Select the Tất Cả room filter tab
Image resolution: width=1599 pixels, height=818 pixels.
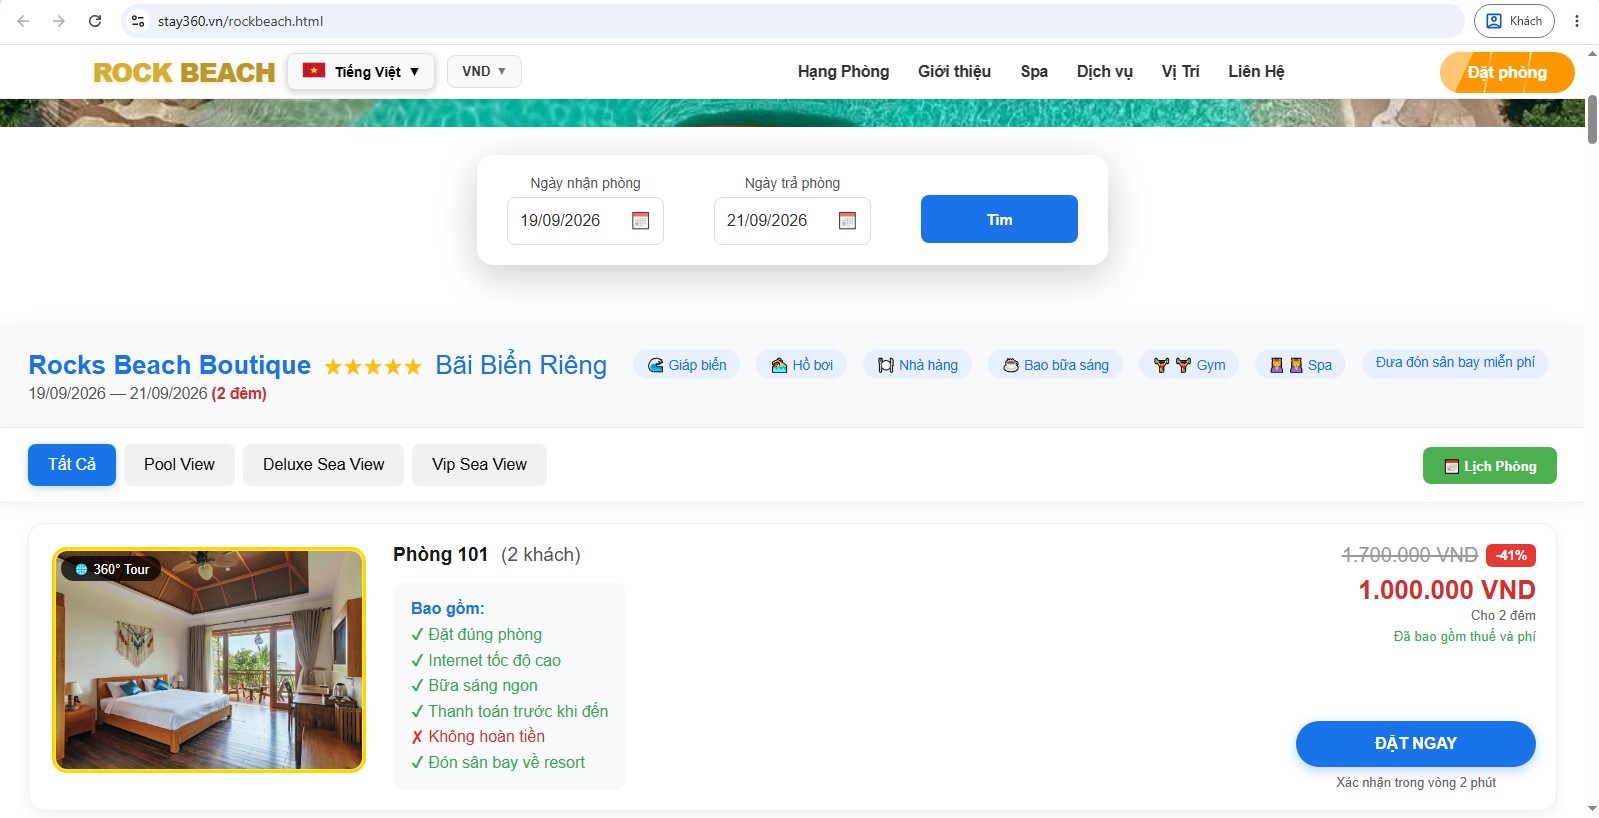[x=72, y=465]
